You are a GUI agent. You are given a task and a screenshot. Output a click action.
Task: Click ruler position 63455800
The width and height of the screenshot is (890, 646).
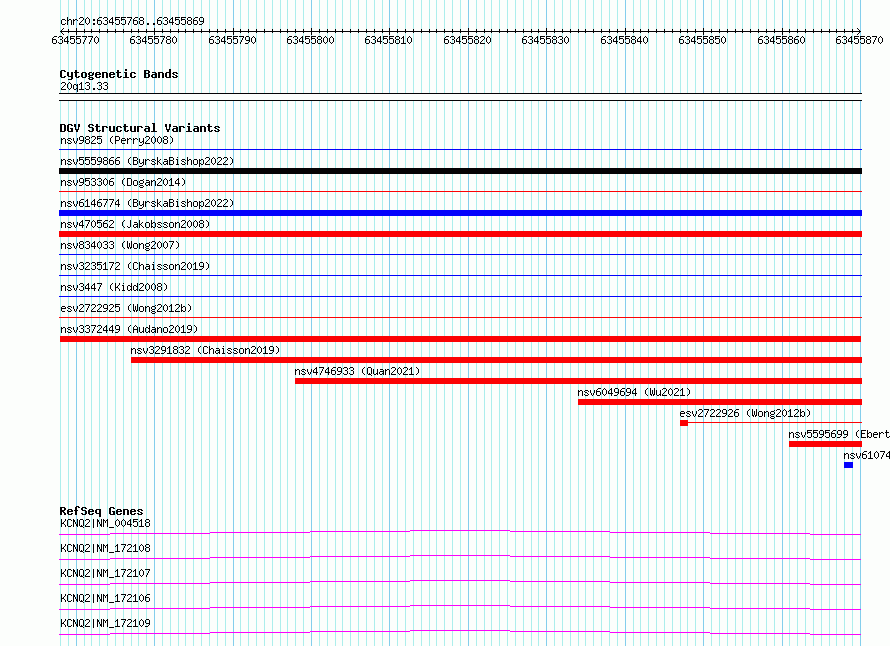pos(310,40)
